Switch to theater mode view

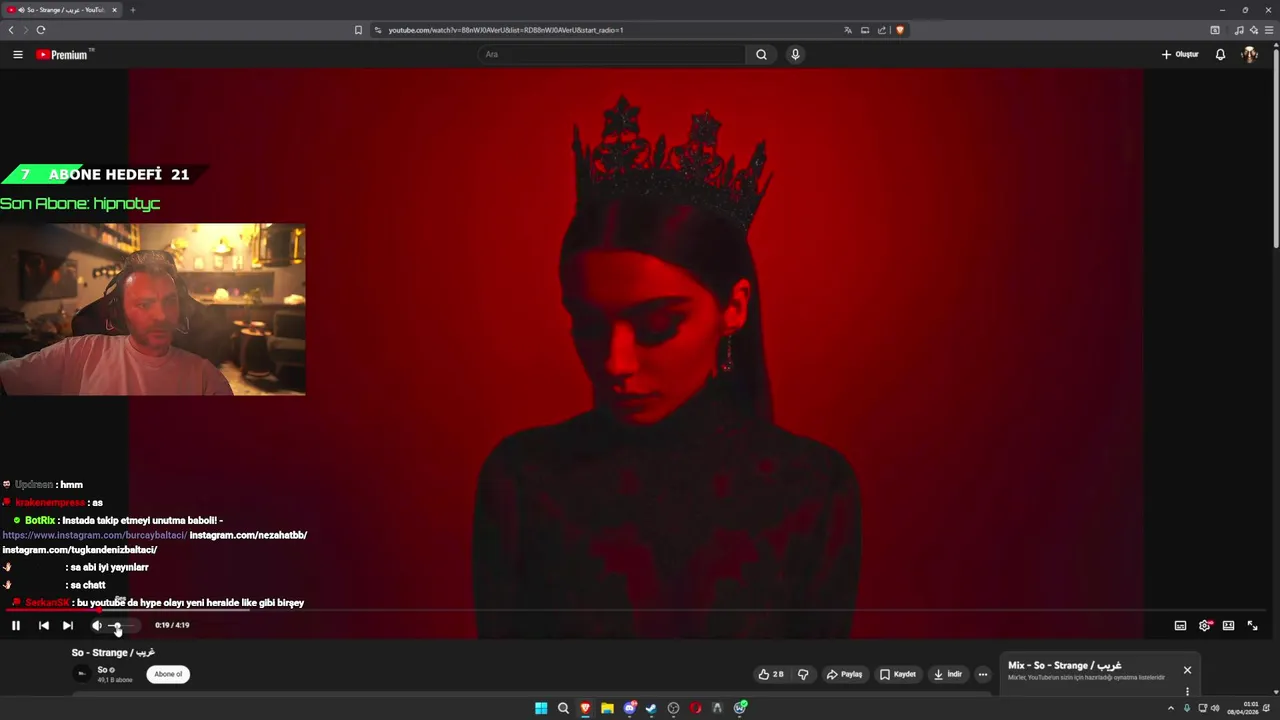[x=1228, y=626]
